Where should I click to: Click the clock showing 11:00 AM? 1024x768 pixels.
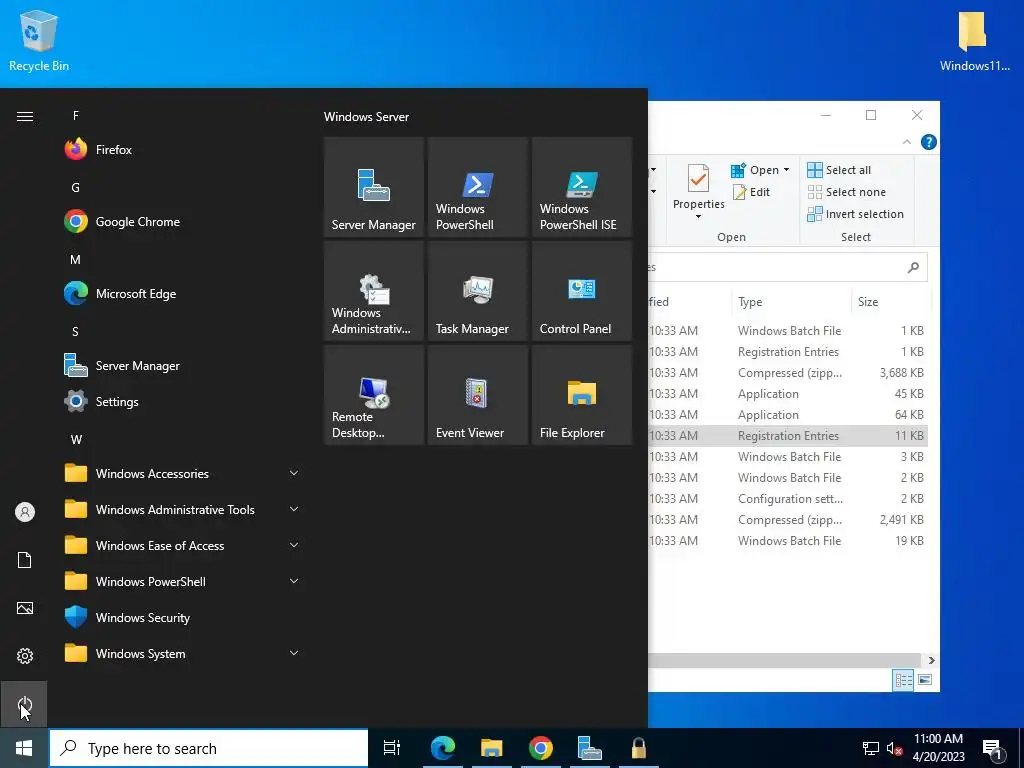tap(938, 739)
